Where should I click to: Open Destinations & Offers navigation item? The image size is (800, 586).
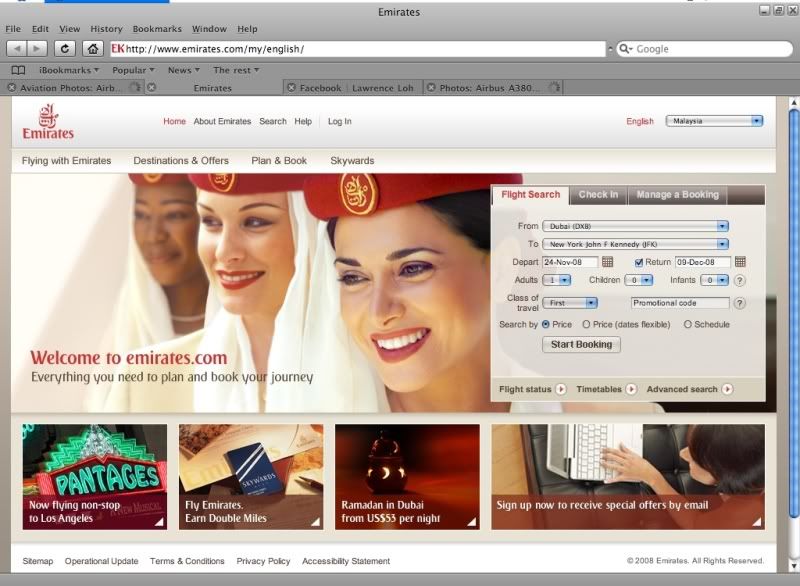(x=181, y=161)
